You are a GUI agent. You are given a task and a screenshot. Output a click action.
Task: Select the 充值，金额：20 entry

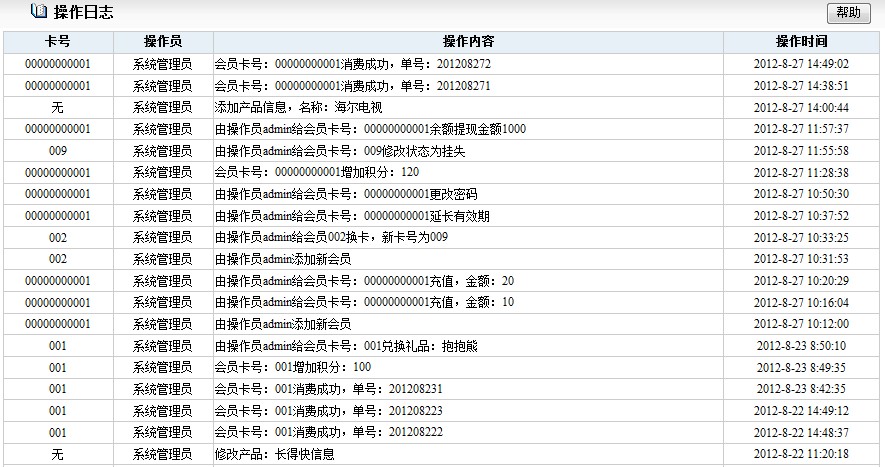[364, 281]
